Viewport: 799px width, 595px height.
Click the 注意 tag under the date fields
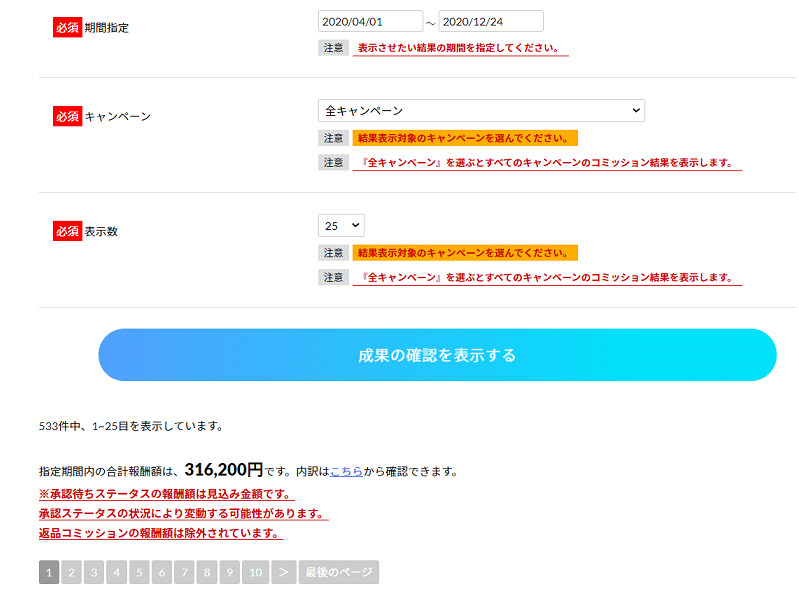[x=333, y=48]
